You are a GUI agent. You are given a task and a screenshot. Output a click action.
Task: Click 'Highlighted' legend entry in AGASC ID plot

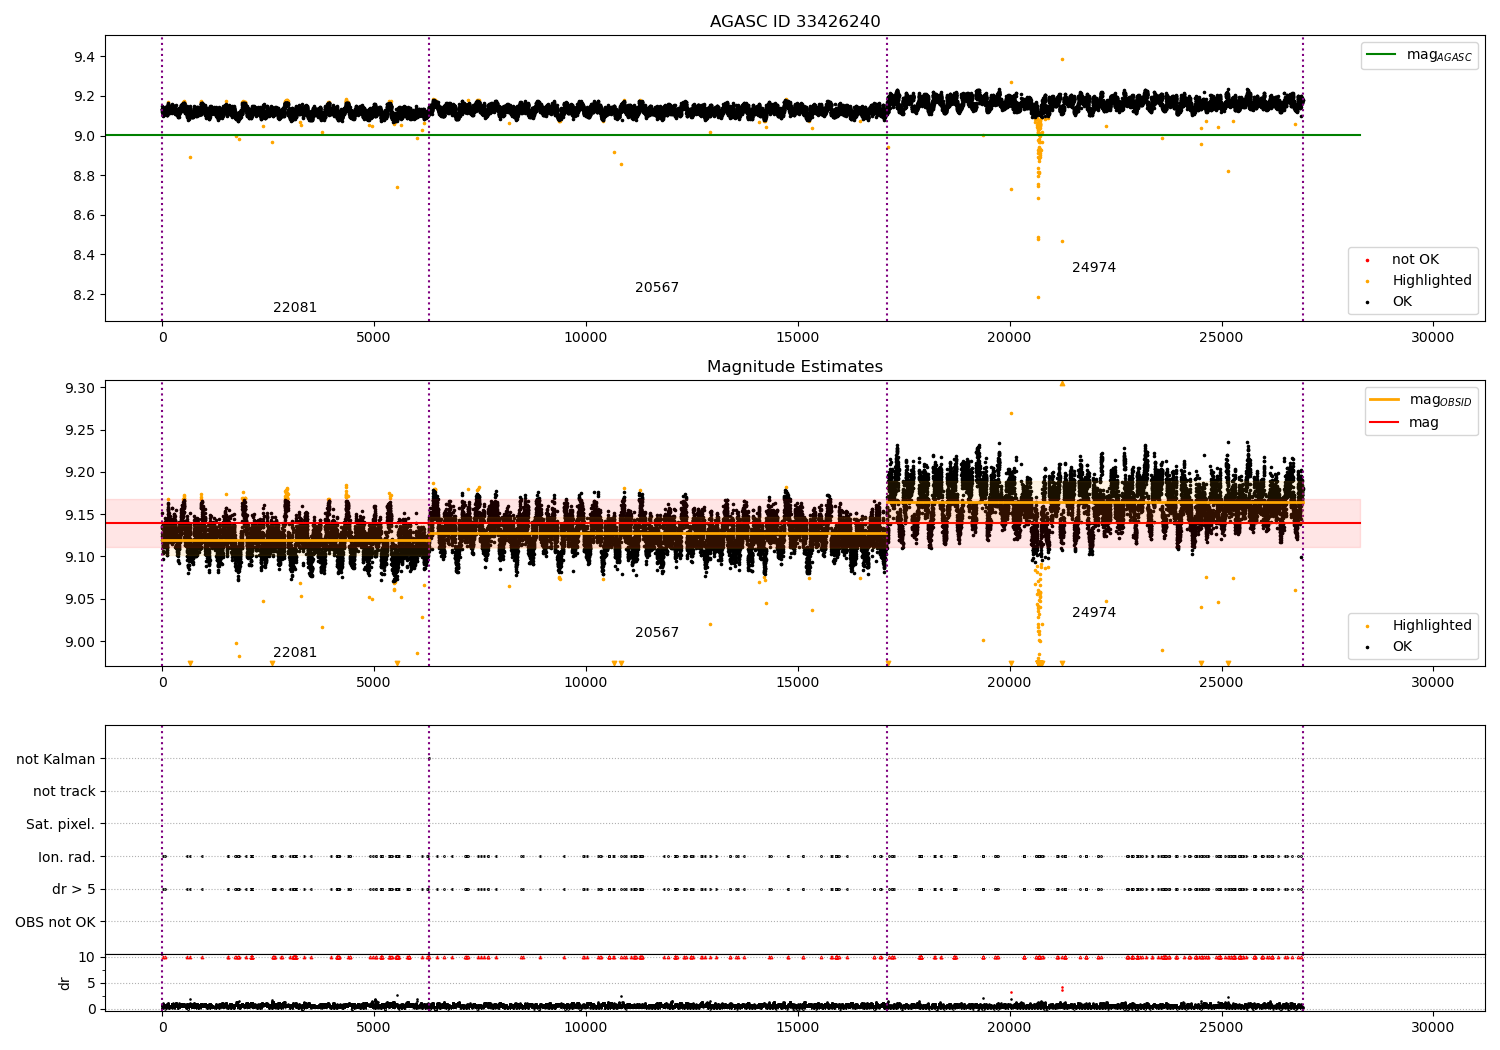[1432, 281]
